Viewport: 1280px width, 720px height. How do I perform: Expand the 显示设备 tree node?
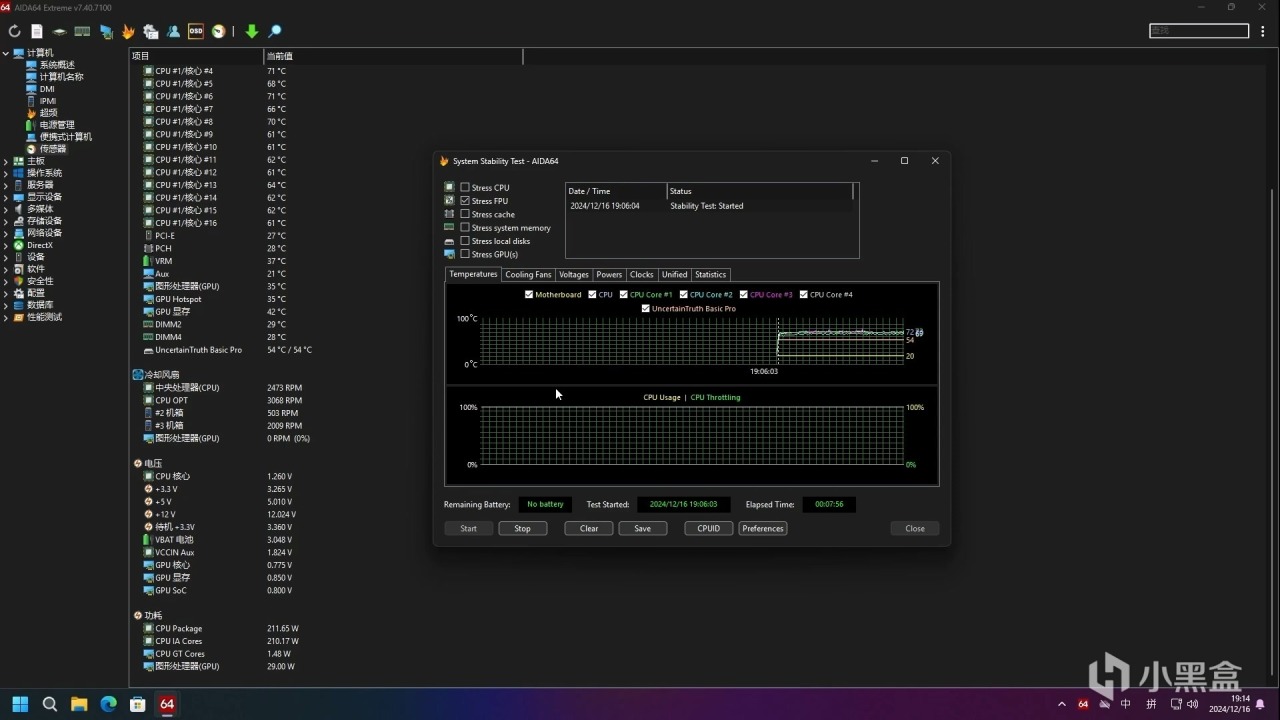(x=6, y=197)
